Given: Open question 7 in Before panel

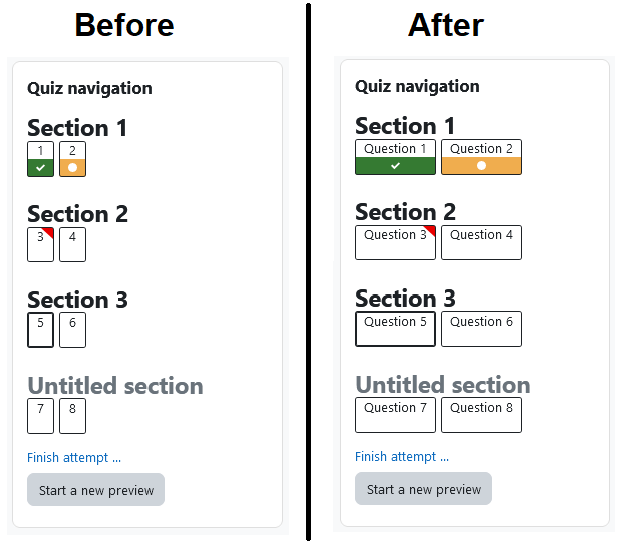Looking at the screenshot, I should (40, 416).
